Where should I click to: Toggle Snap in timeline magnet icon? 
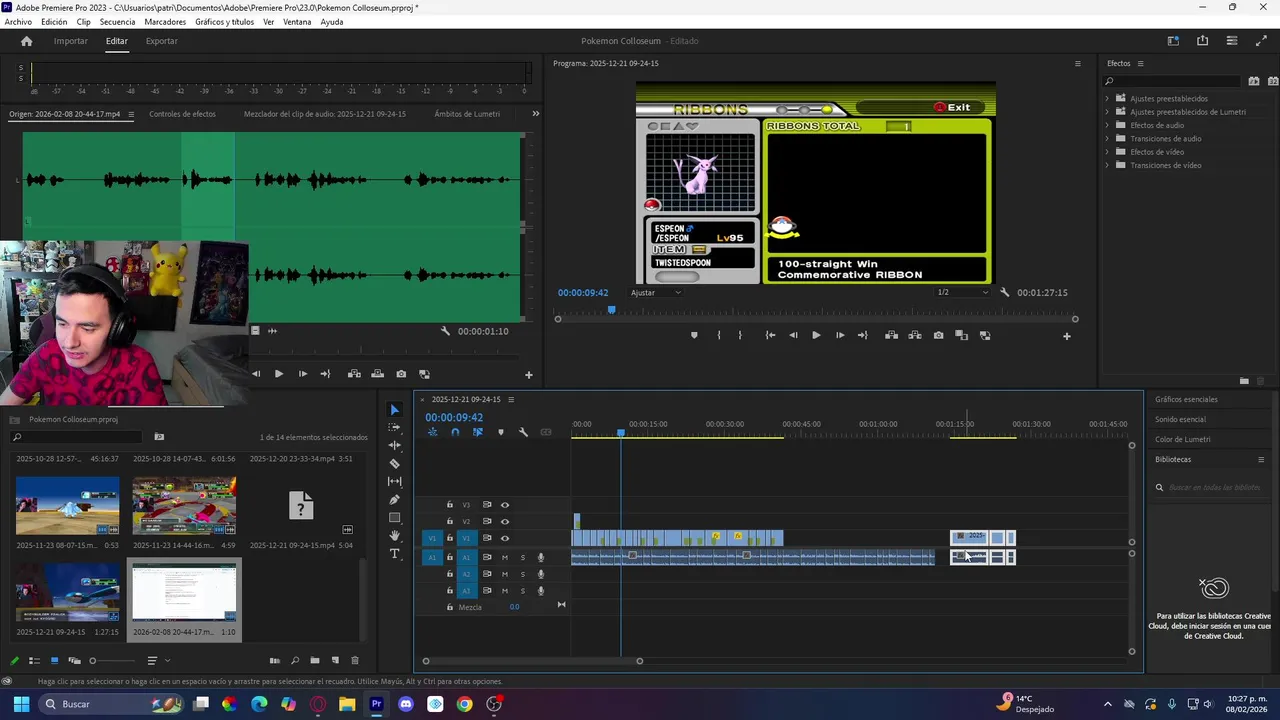(455, 432)
